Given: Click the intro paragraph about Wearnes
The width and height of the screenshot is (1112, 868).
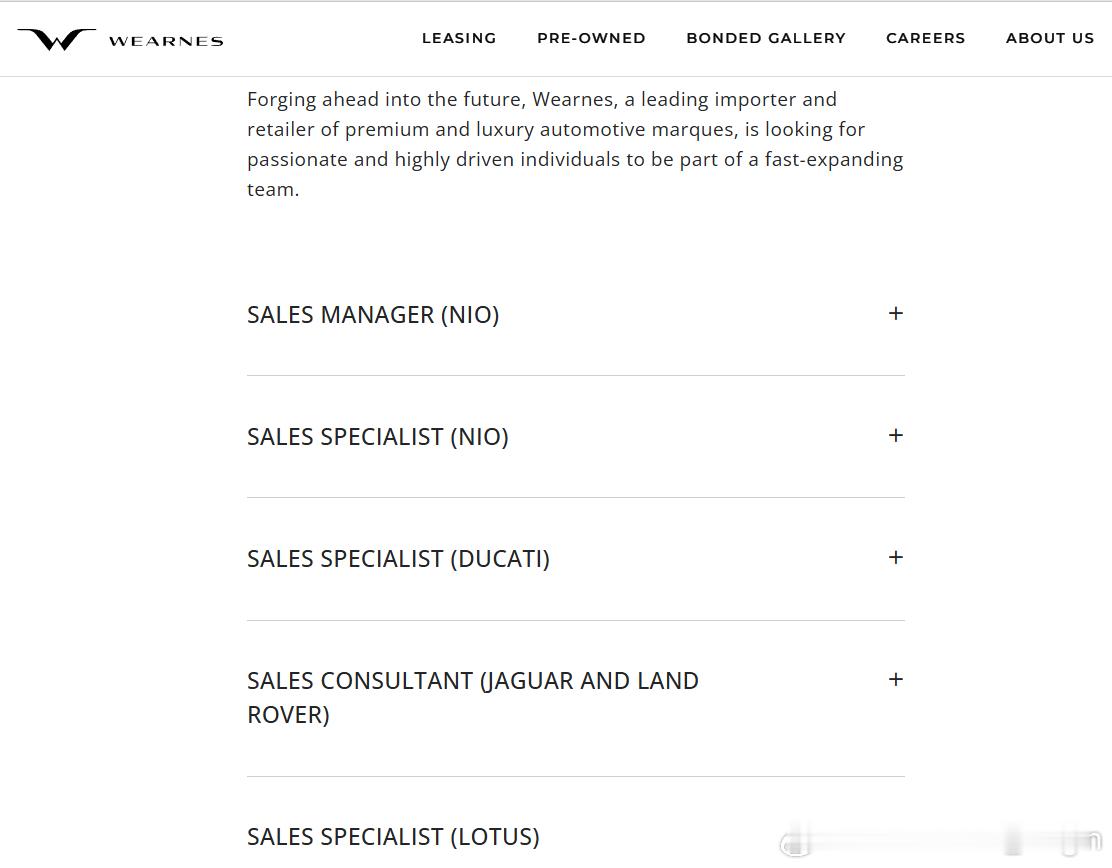Looking at the screenshot, I should click(x=575, y=144).
